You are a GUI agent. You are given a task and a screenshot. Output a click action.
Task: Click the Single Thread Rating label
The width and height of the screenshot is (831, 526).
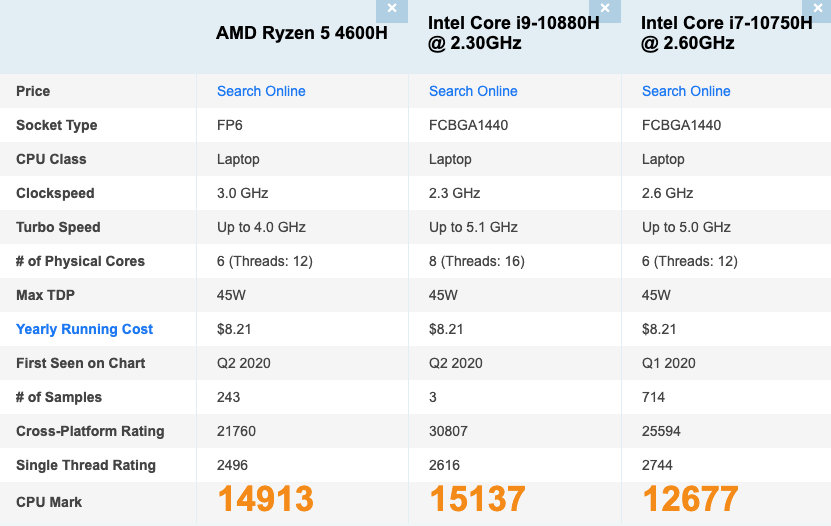click(x=86, y=465)
